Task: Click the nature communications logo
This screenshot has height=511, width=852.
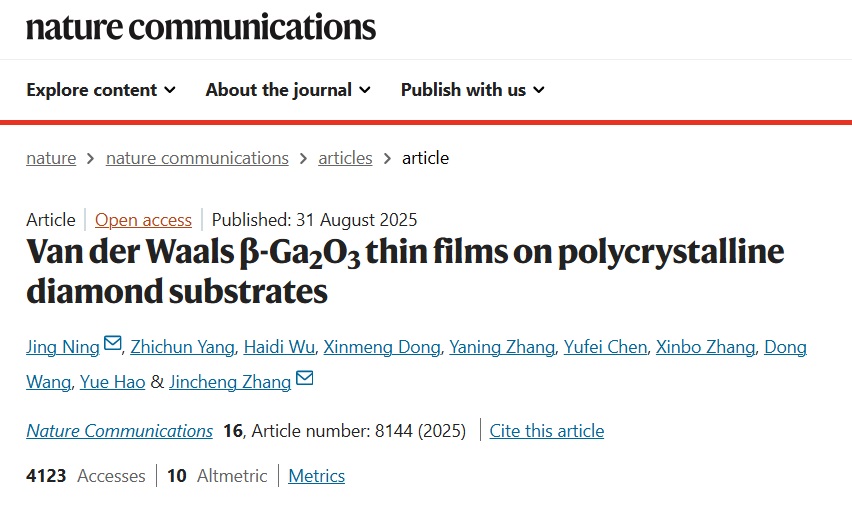Action: tap(201, 27)
